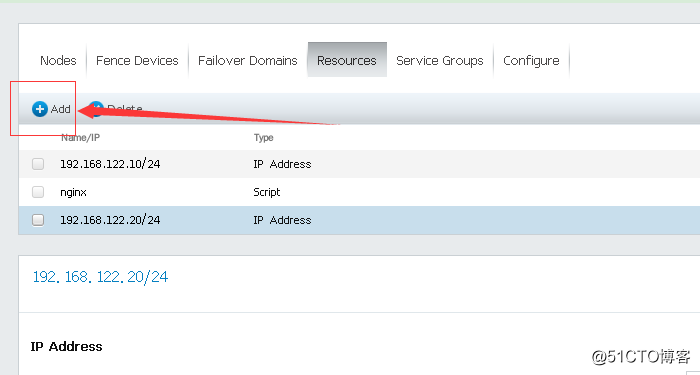Click IP Address type of 192.168.122.20/24 row

coord(282,220)
